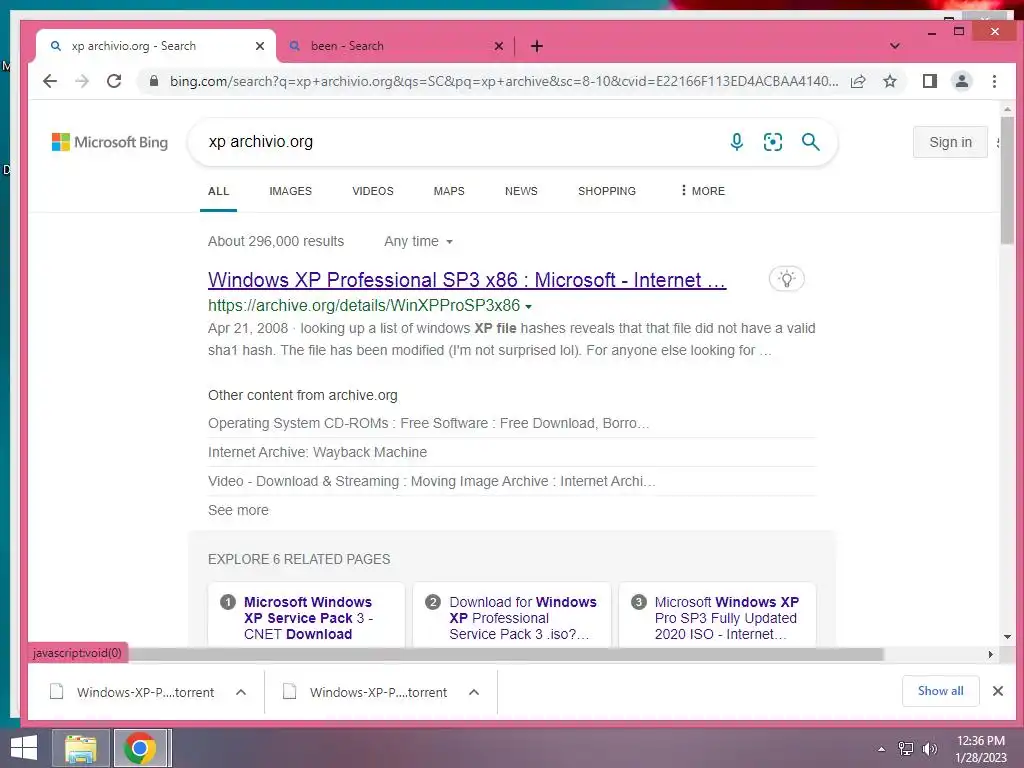Click the Chrome taskbar icon

pos(140,748)
